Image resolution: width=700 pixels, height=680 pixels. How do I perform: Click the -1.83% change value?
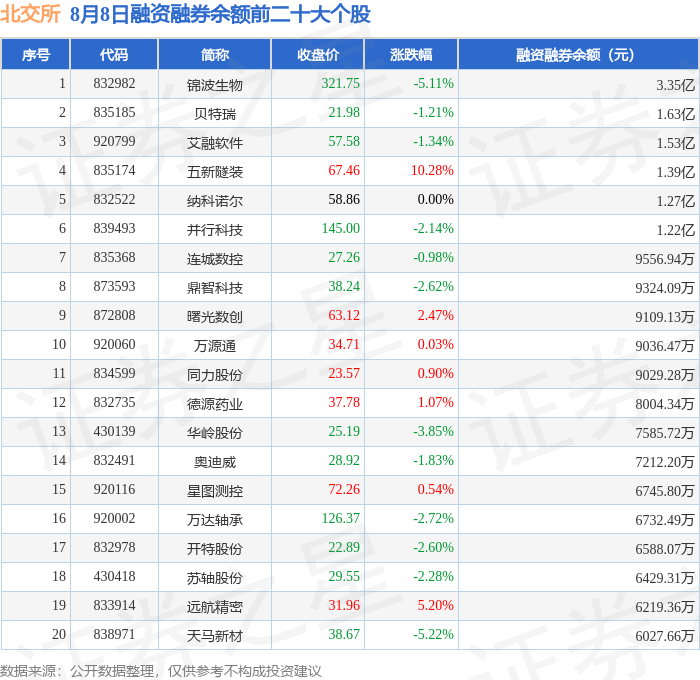coord(433,461)
